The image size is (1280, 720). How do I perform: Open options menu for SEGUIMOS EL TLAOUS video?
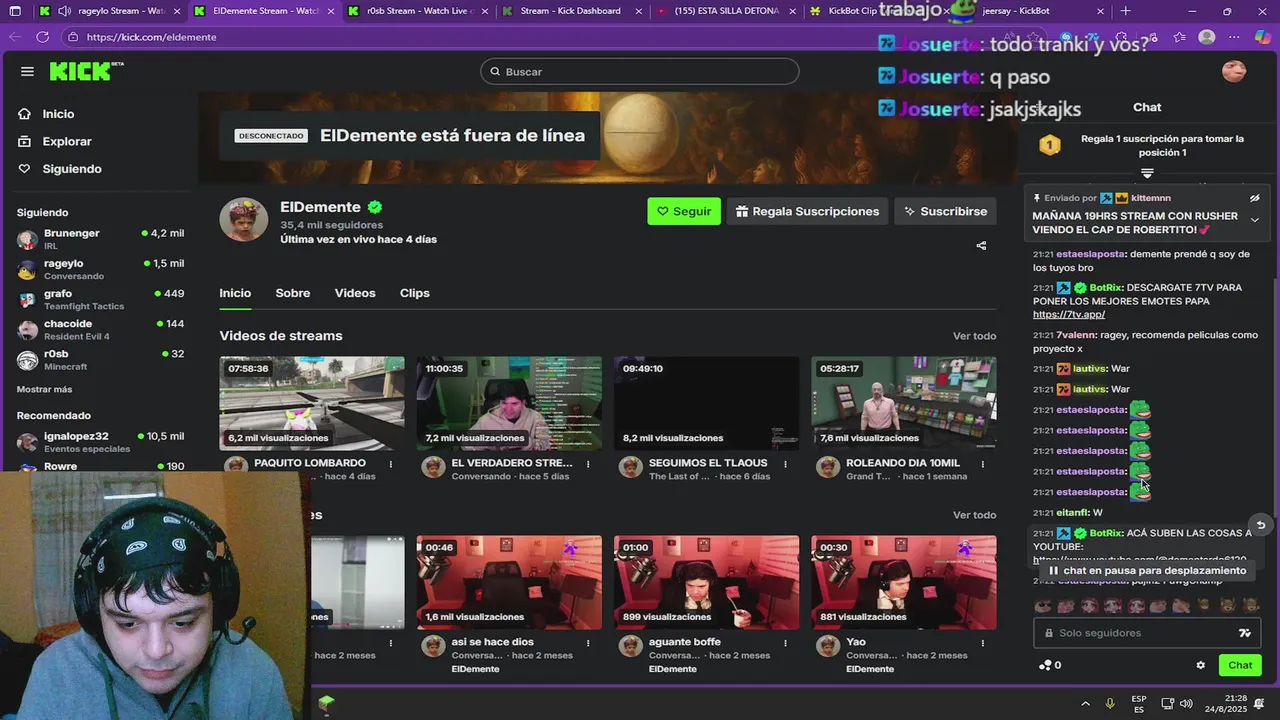[x=785, y=464]
